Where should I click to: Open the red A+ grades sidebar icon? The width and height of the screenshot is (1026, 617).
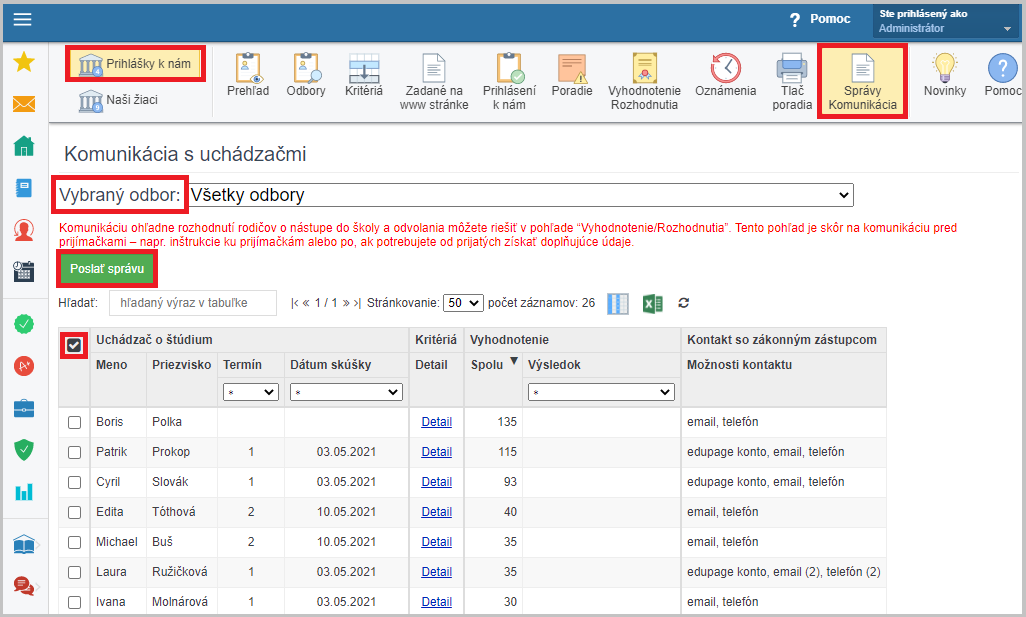click(24, 366)
